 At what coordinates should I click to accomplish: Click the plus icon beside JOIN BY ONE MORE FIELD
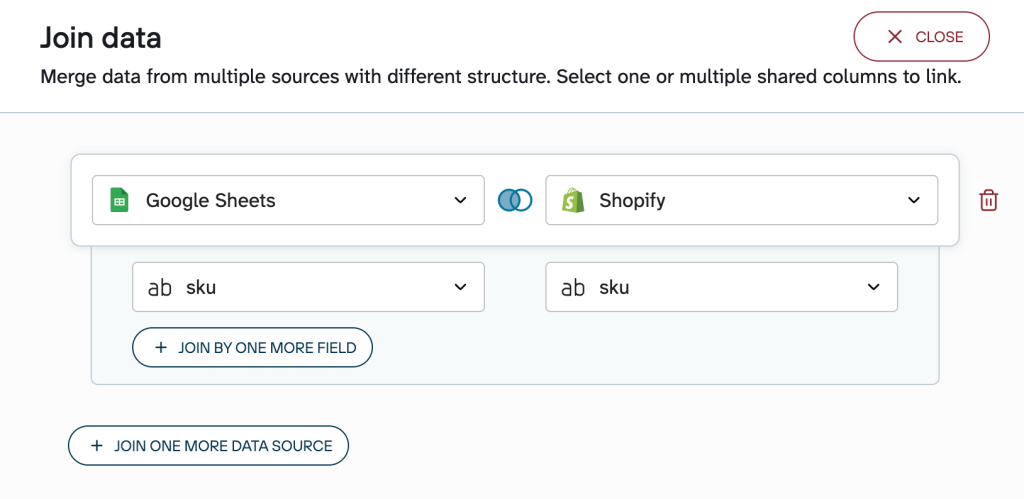(x=161, y=348)
